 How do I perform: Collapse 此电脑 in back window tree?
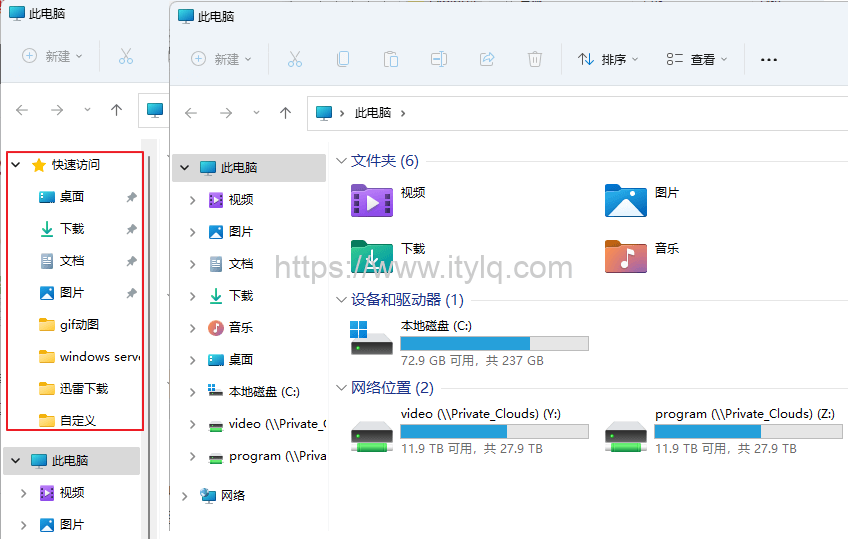16,461
